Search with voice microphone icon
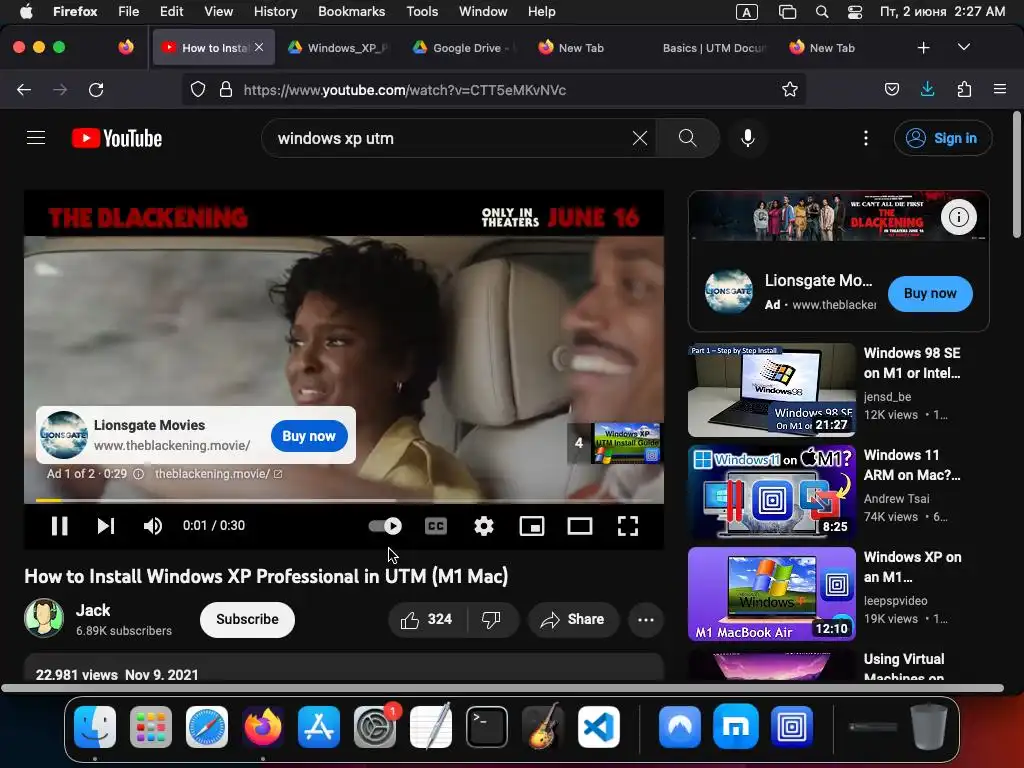1024x768 pixels. tap(748, 138)
